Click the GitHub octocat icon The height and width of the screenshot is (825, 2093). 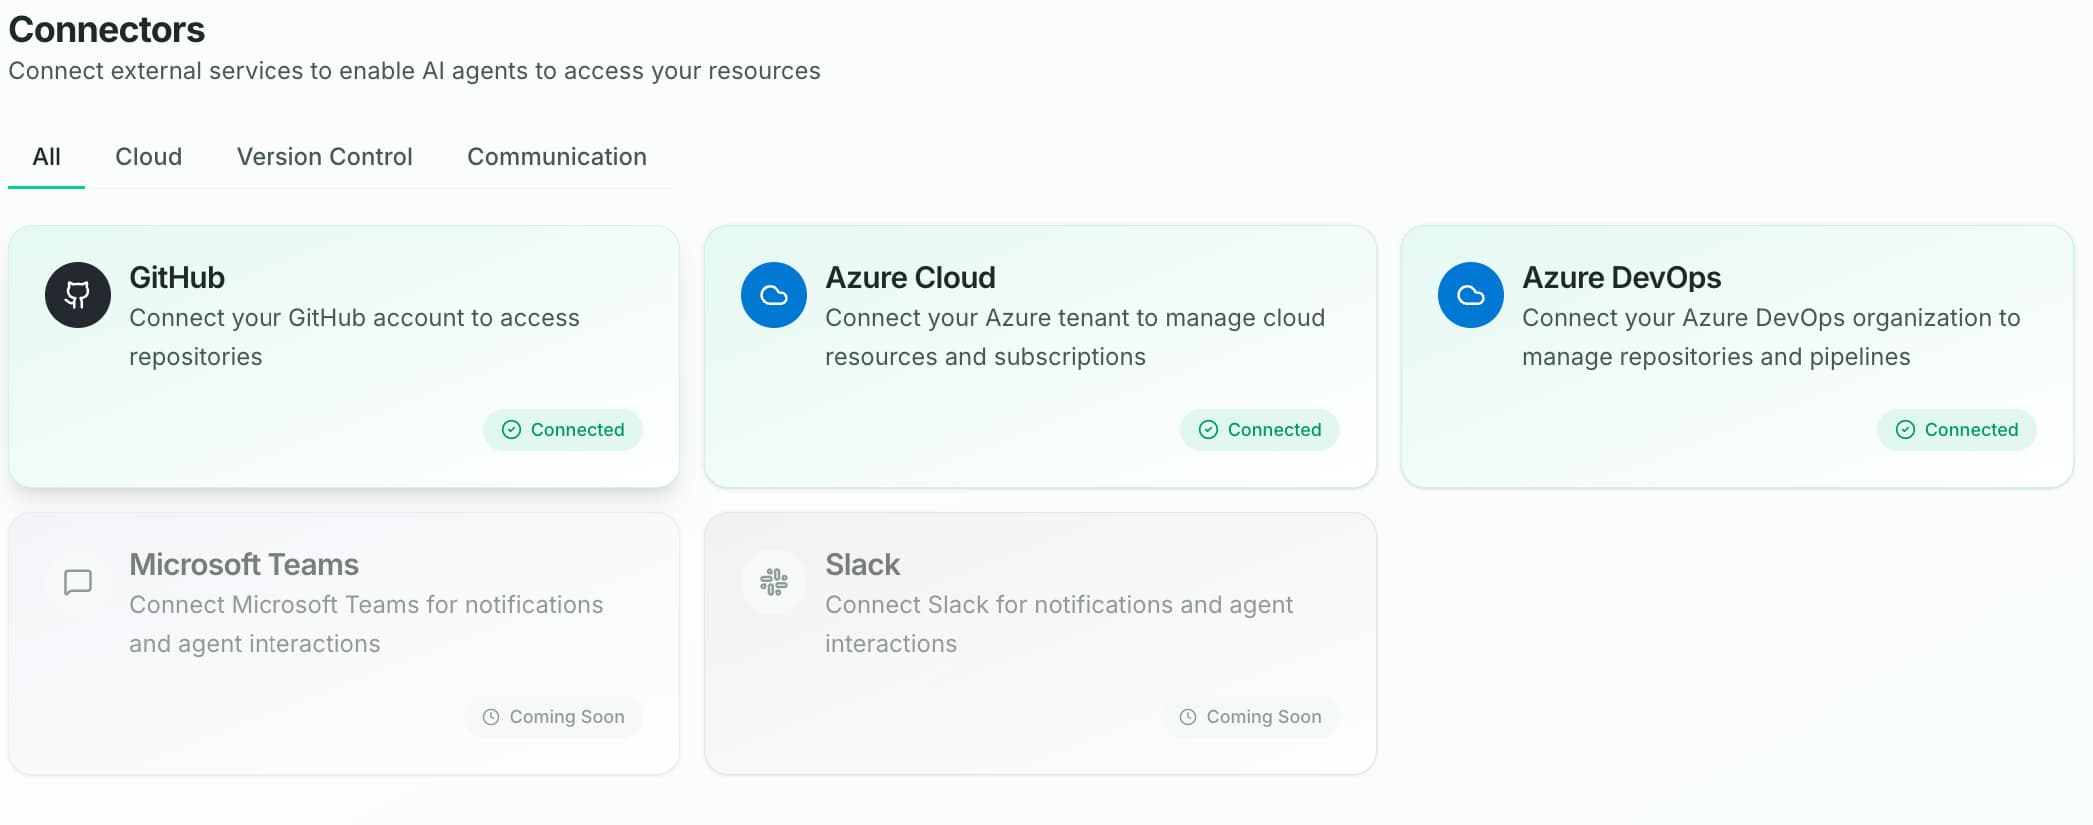[77, 295]
